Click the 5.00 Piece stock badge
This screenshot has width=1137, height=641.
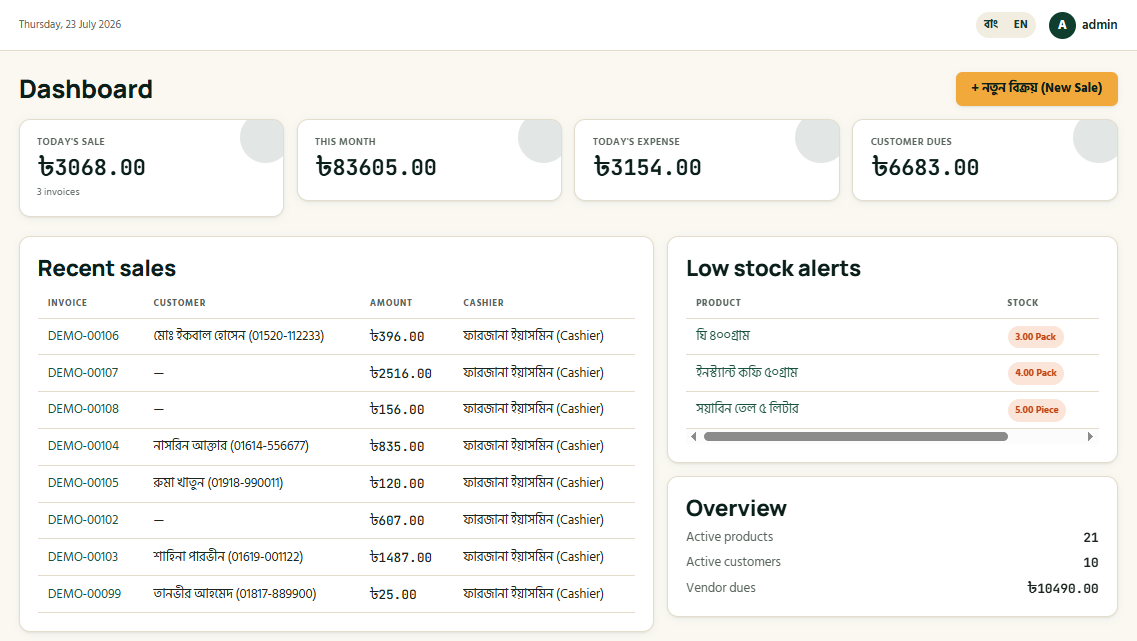[x=1036, y=410]
